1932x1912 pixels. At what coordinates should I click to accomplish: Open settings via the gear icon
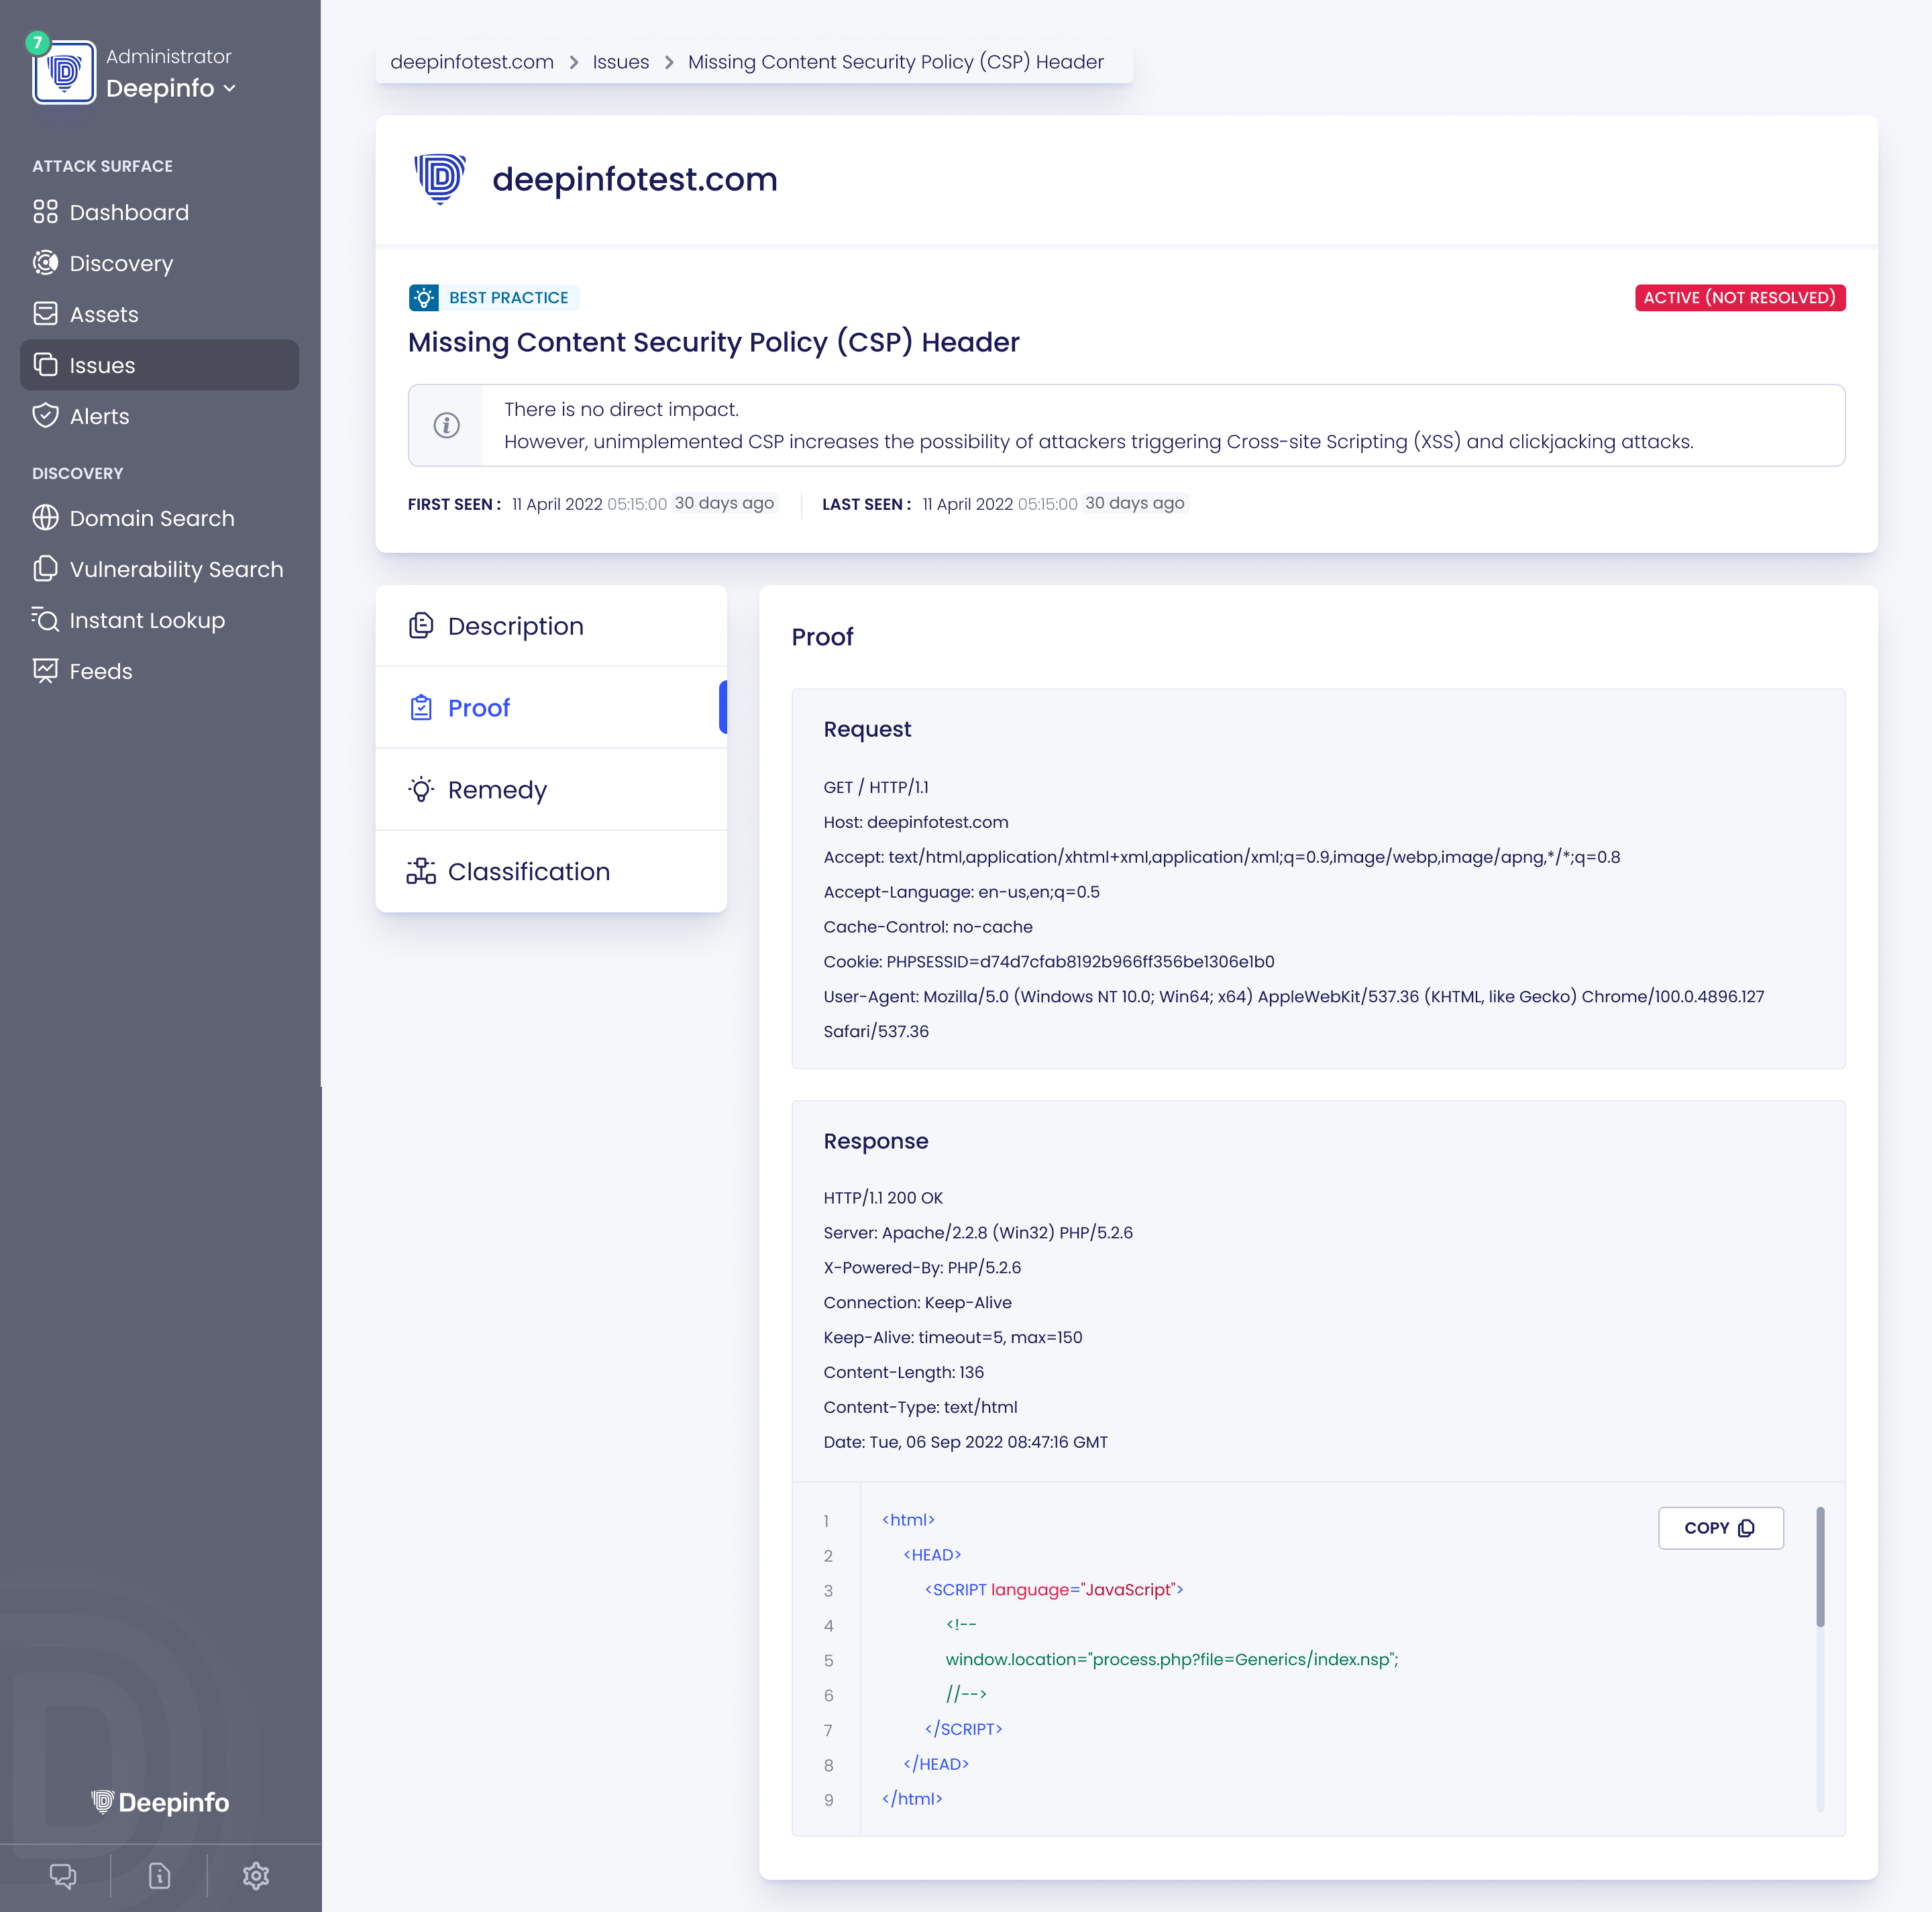(x=256, y=1876)
